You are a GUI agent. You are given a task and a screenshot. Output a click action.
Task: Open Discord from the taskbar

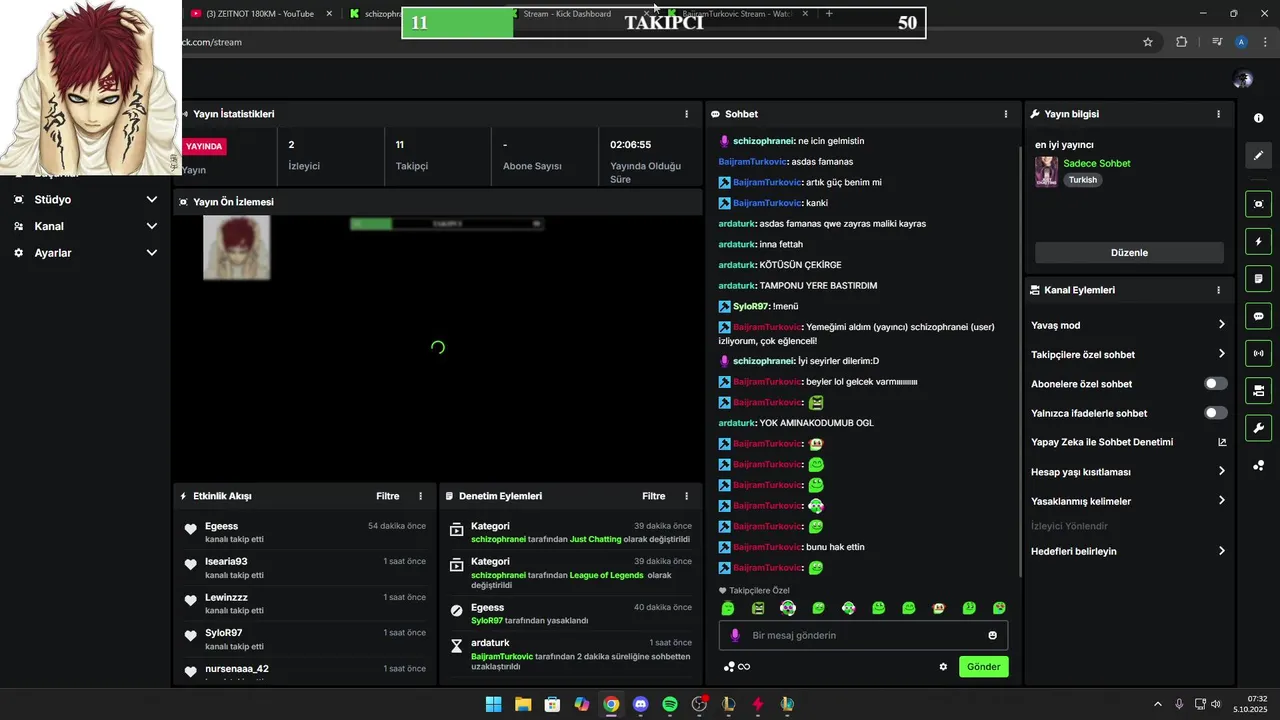(x=641, y=704)
